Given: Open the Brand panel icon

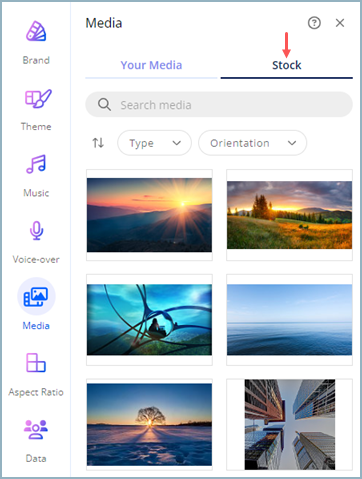Looking at the screenshot, I should (36, 31).
